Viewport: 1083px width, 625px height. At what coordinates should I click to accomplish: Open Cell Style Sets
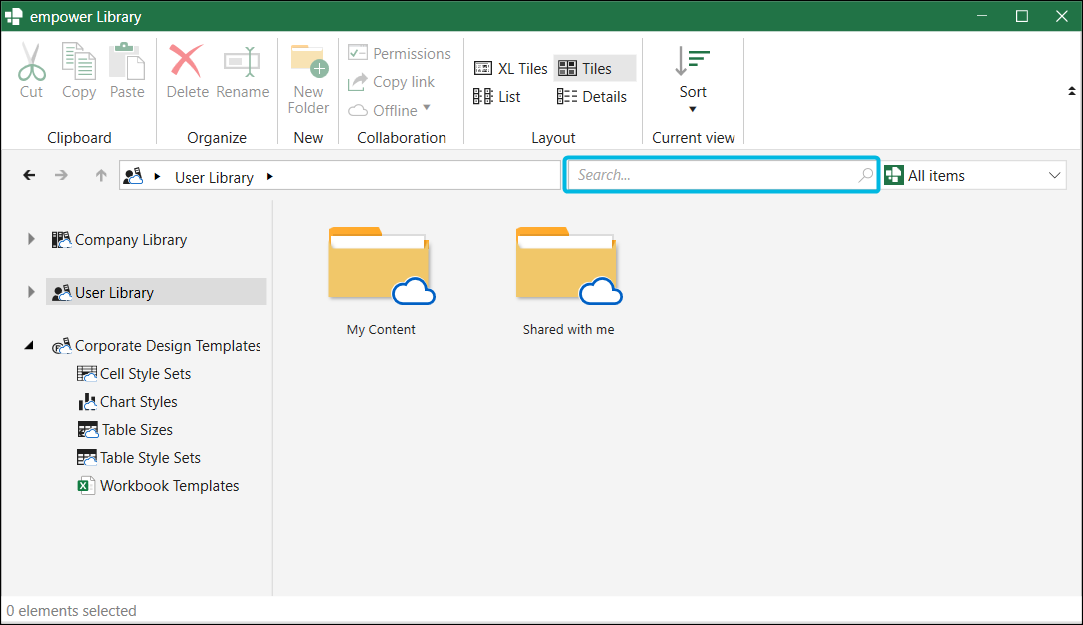pyautogui.click(x=145, y=374)
